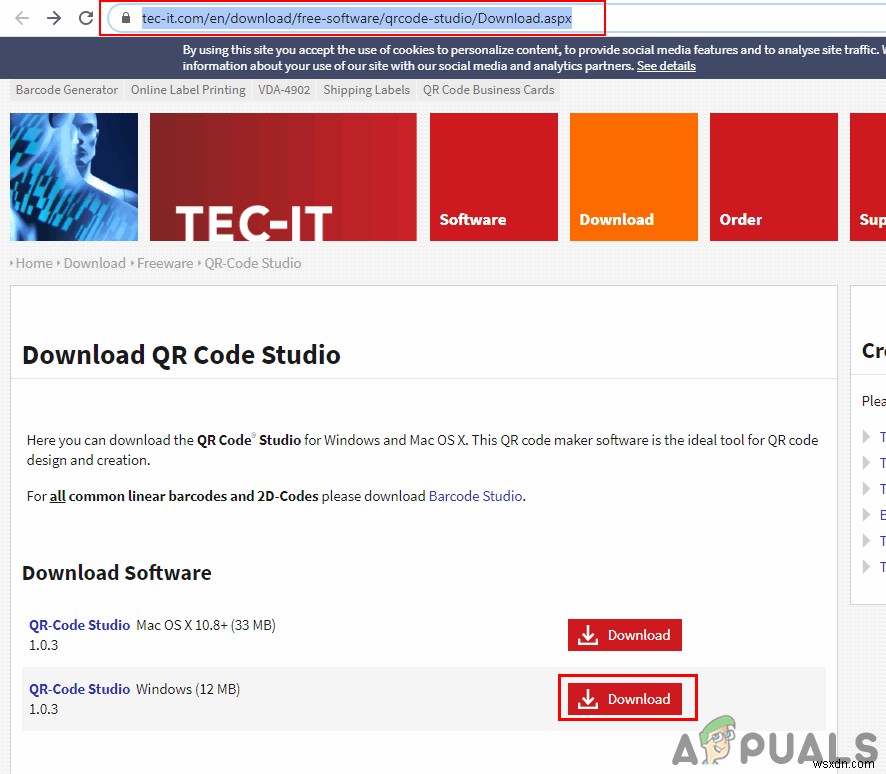886x774 pixels.
Task: Click the browser back arrow
Action: 22,18
